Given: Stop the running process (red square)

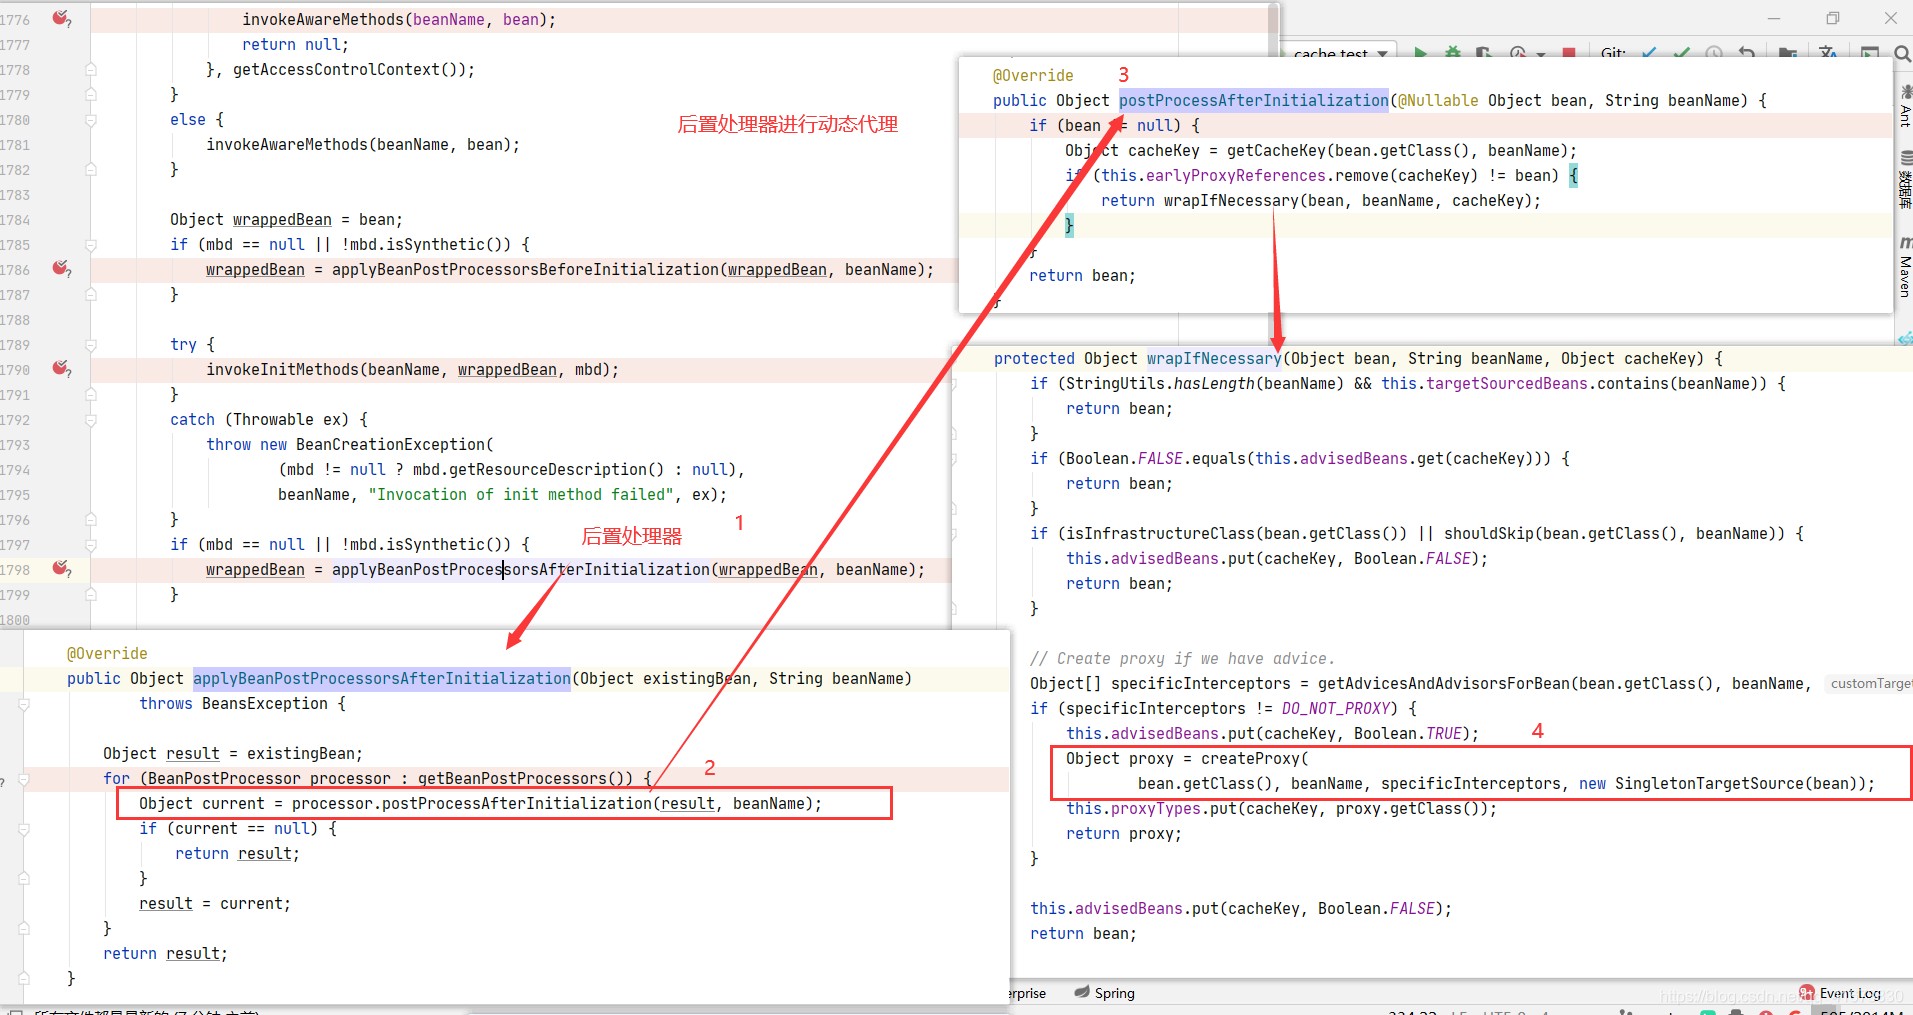Looking at the screenshot, I should coord(1569,53).
